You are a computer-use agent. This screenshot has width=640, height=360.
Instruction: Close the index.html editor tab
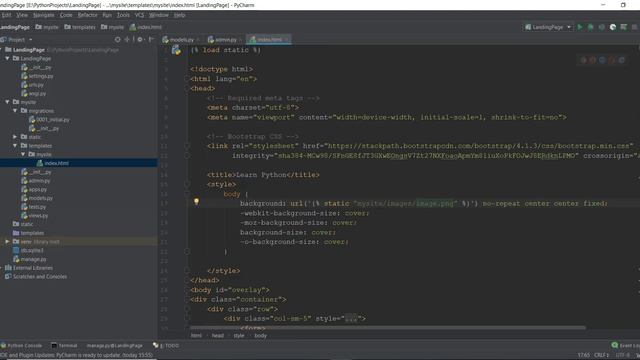(x=287, y=40)
